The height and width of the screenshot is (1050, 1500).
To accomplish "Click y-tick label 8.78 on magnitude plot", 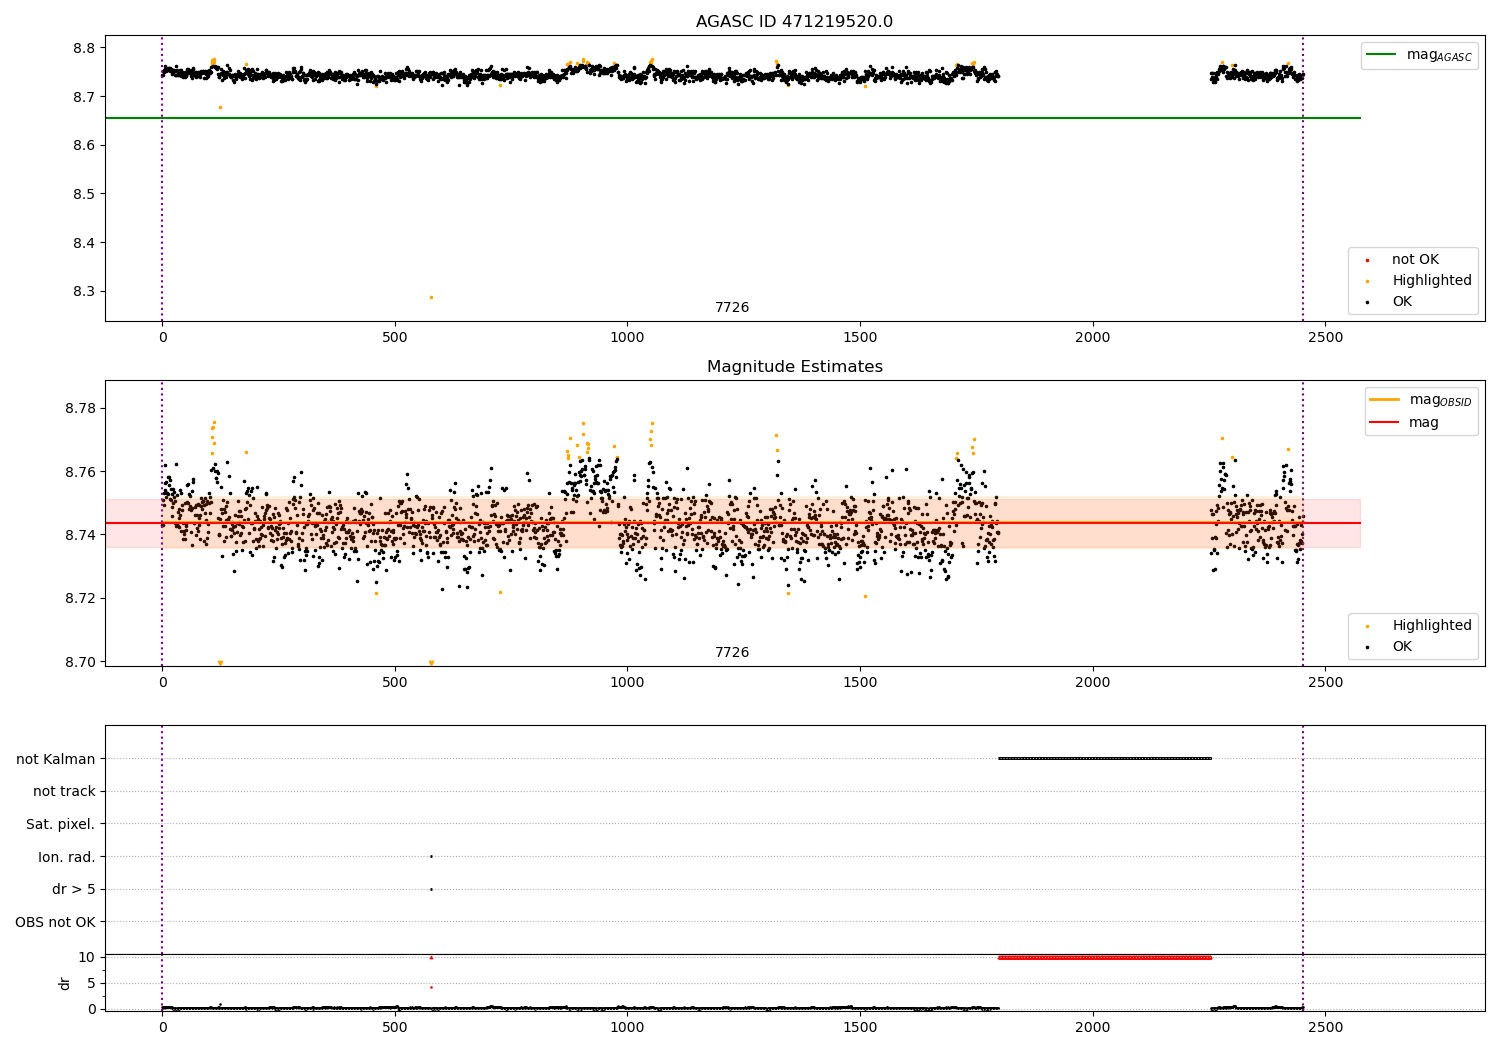I will (80, 408).
